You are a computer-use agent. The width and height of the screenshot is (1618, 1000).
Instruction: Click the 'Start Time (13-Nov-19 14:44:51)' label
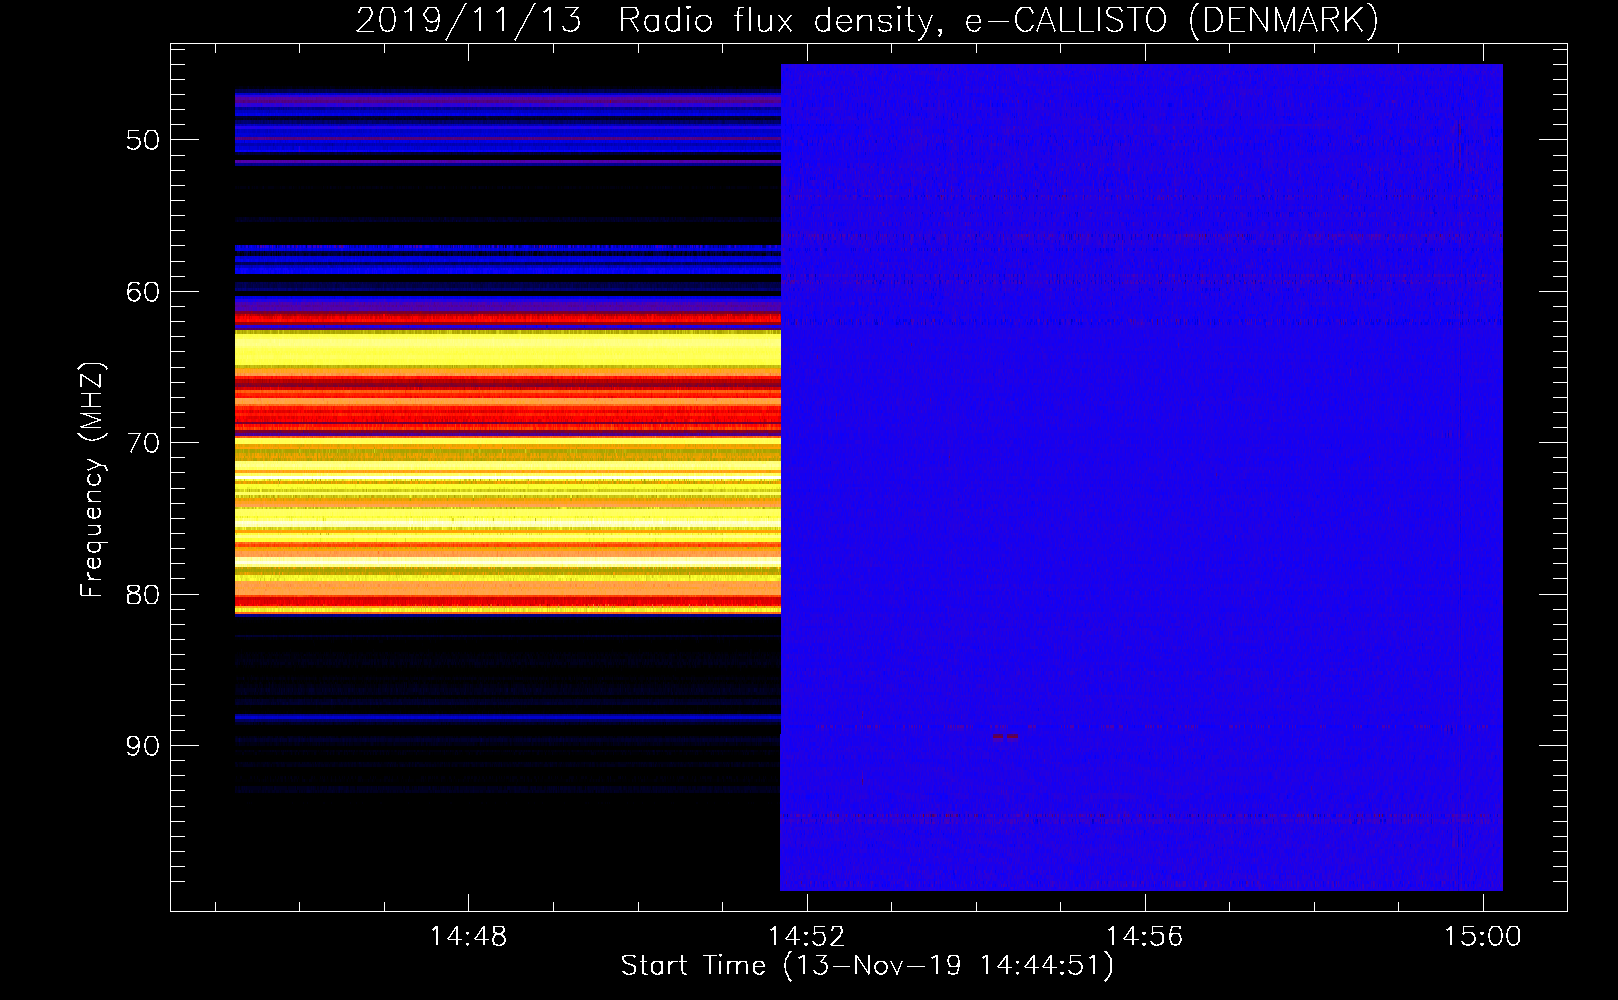click(x=867, y=966)
